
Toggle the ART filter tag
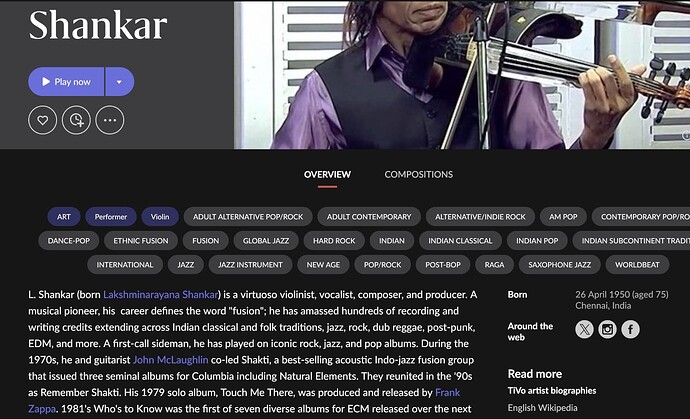[64, 217]
